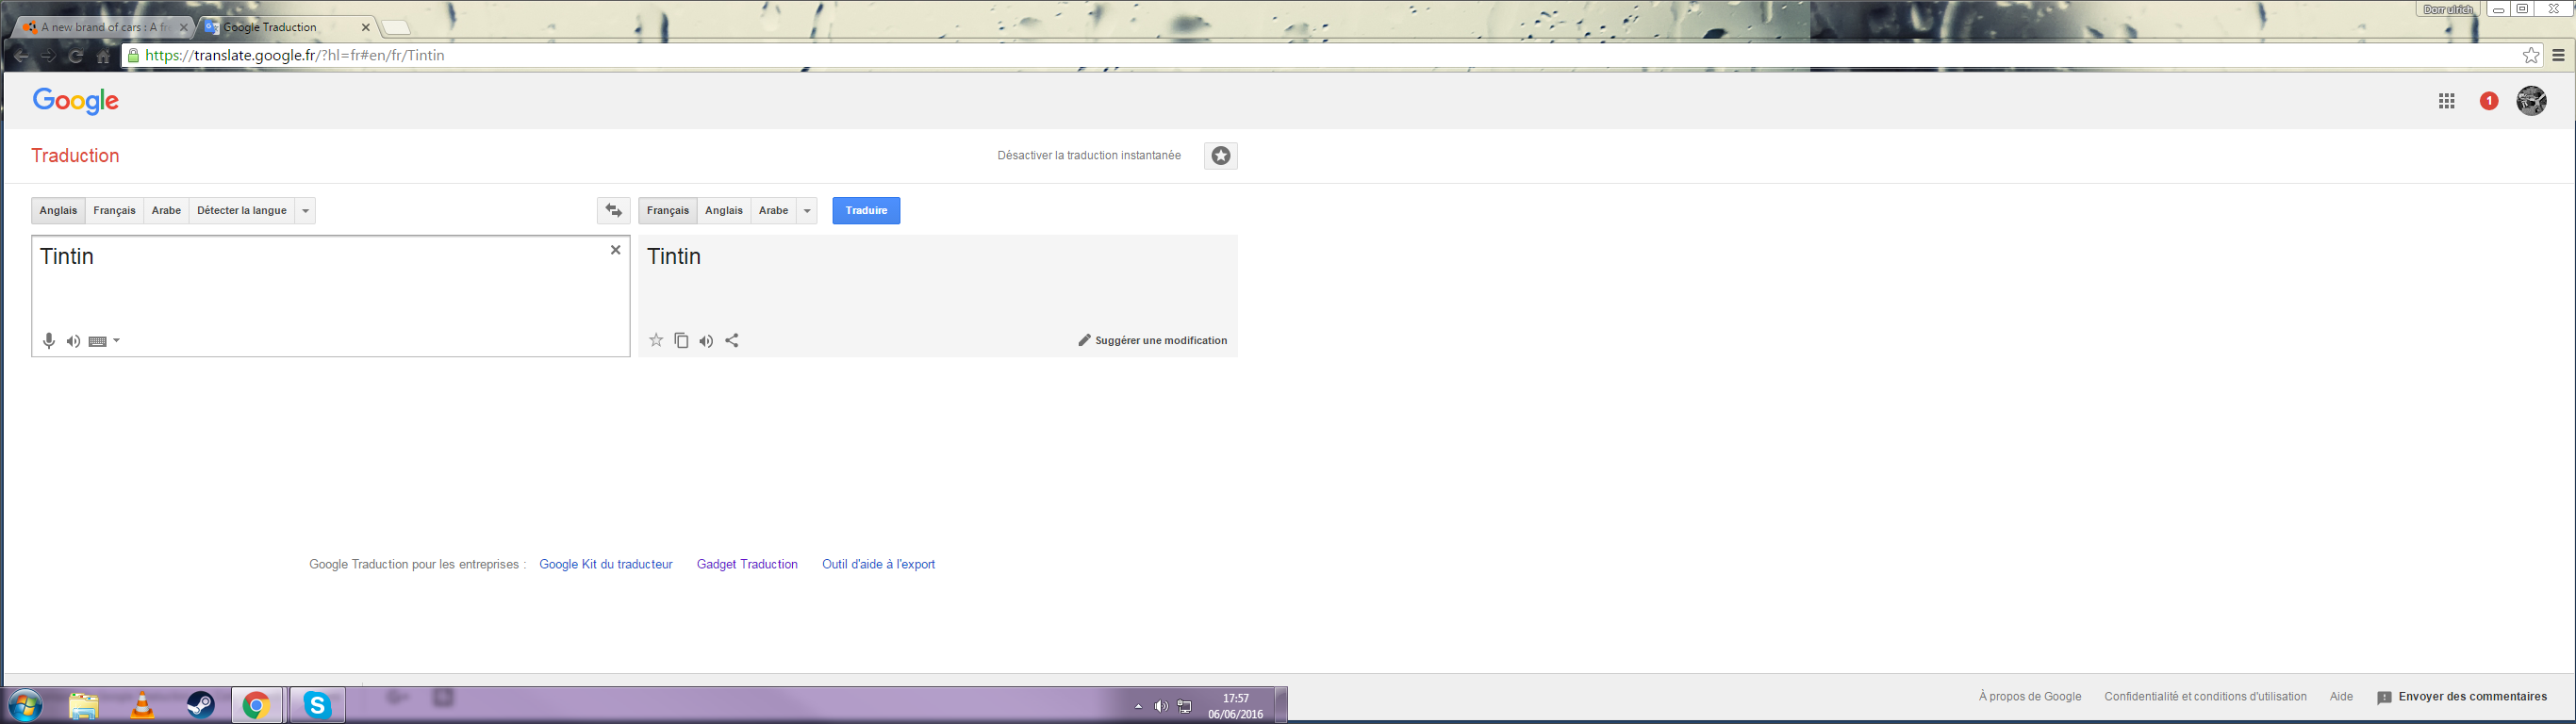This screenshot has height=724, width=2576.
Task: Open Gadget Traduction link
Action: [747, 564]
